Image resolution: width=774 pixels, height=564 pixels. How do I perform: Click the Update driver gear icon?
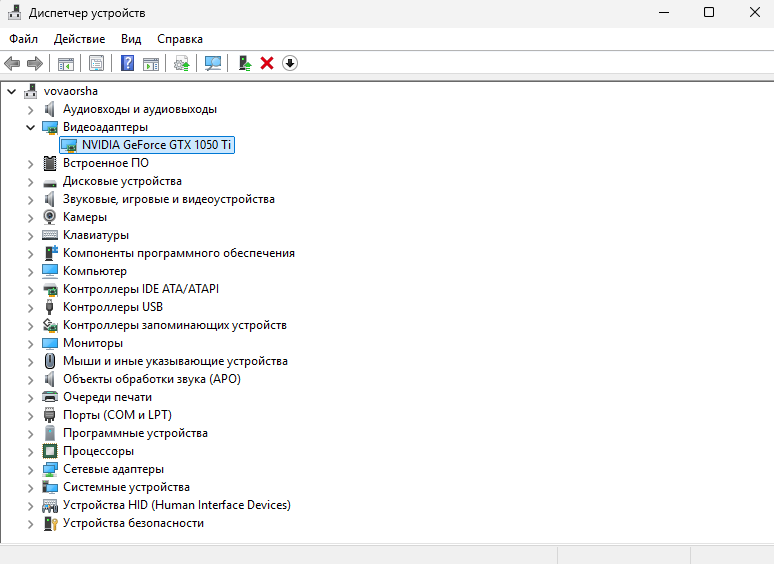pos(182,63)
